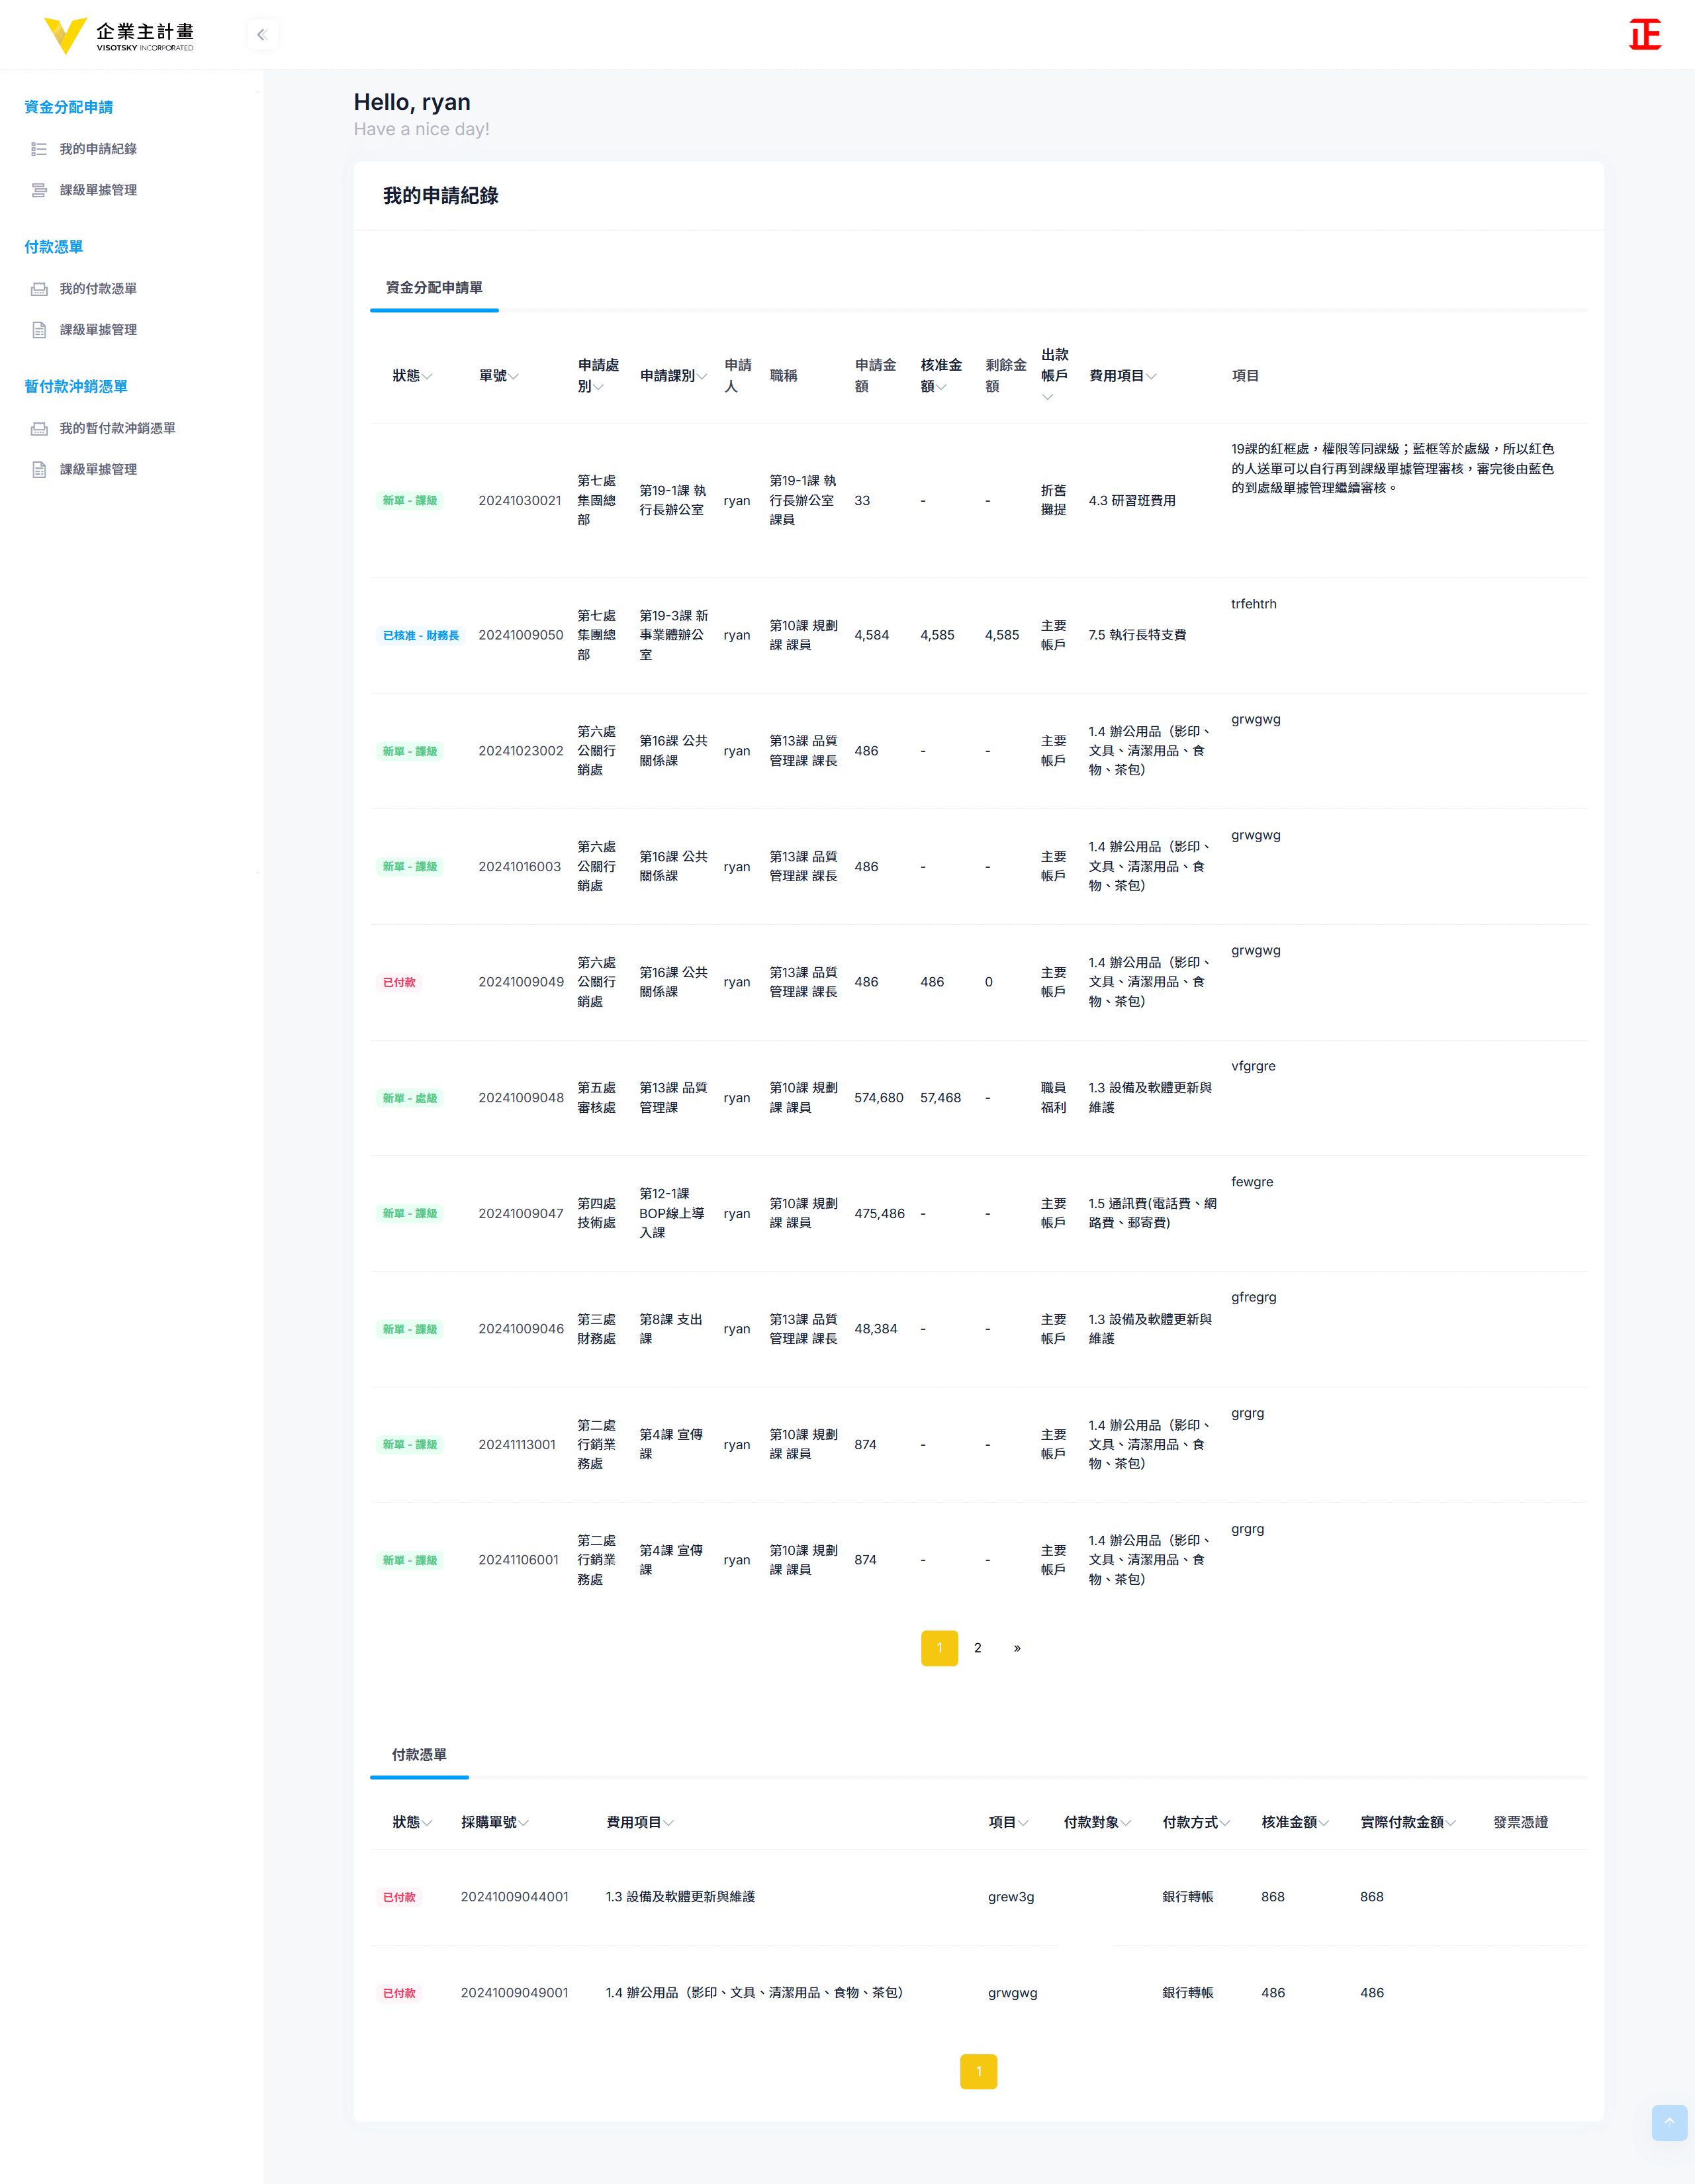Collapse sidebar with the chevron toggle button
1695x2184 pixels.
point(262,35)
